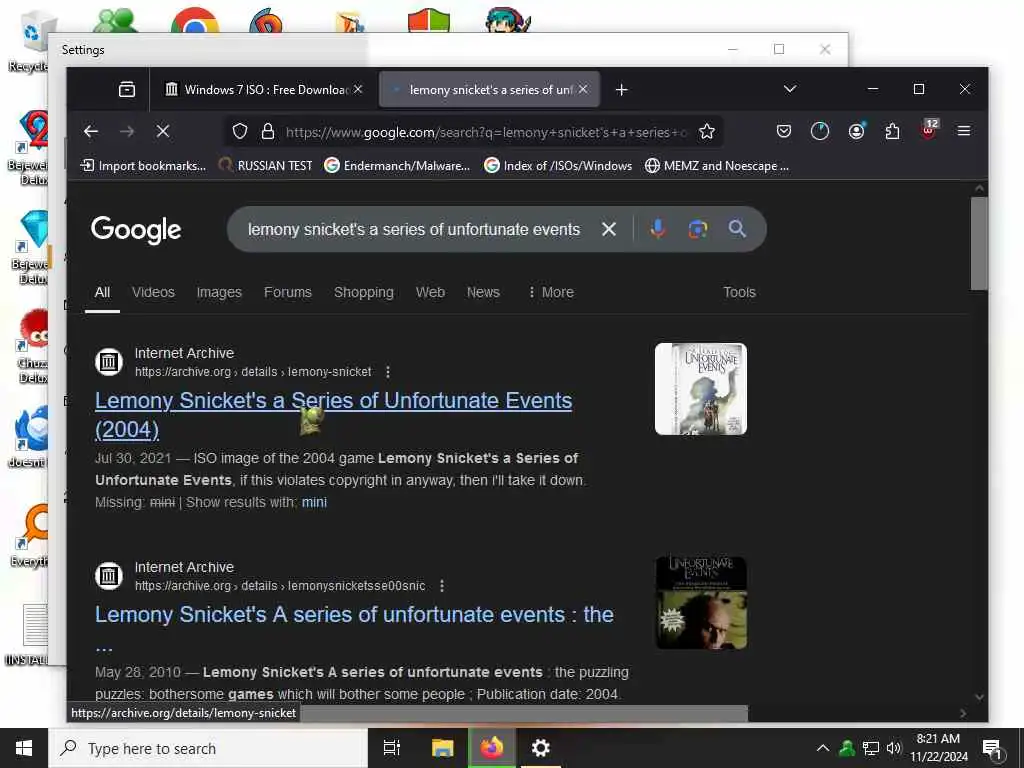Go back to the previous page
1024x768 pixels.
(91, 132)
